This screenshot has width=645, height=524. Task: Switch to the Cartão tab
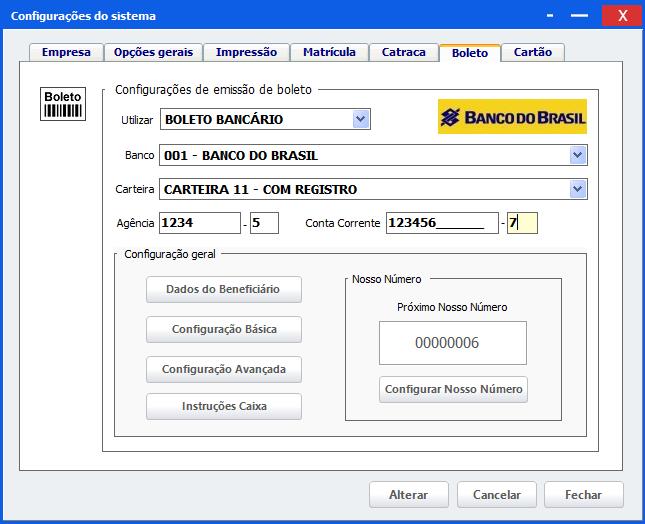(x=533, y=52)
